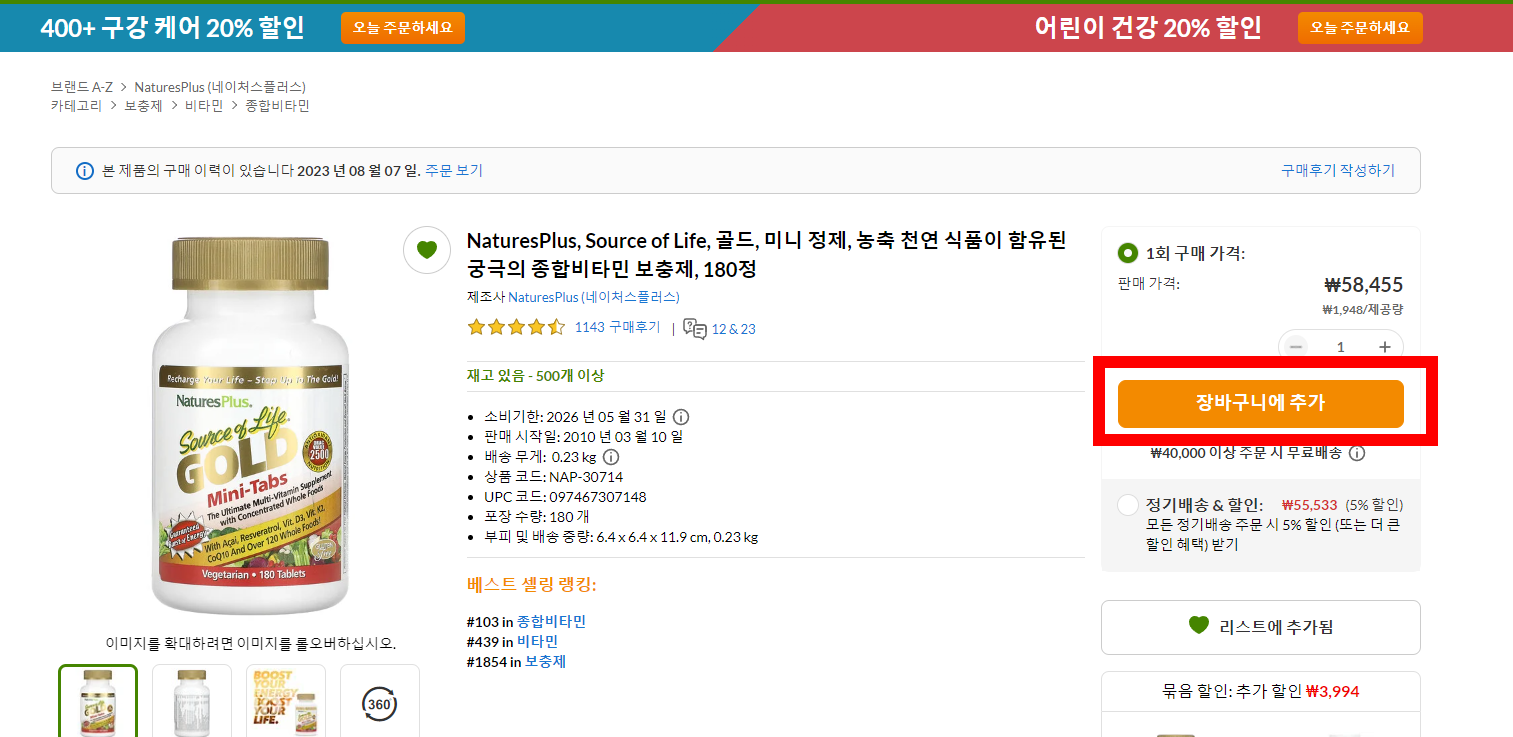The image size is (1513, 737).
Task: Click the heart favorite icon on product
Action: point(427,250)
